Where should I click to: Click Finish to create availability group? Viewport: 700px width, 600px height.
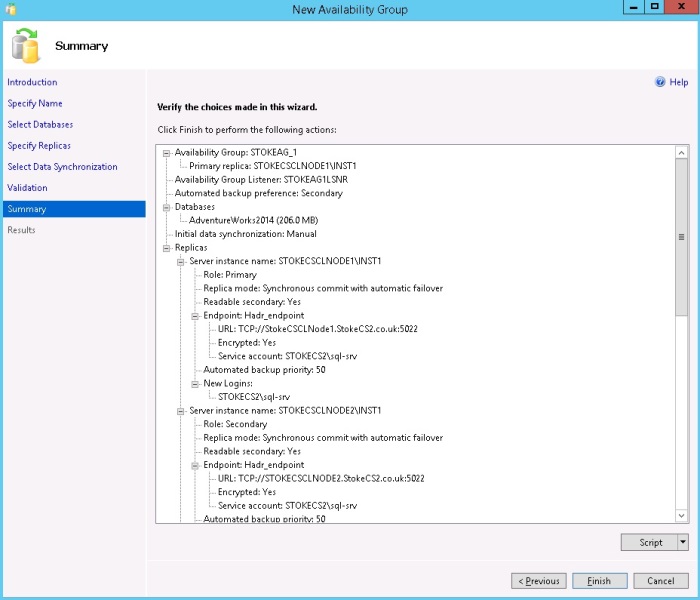pyautogui.click(x=600, y=581)
